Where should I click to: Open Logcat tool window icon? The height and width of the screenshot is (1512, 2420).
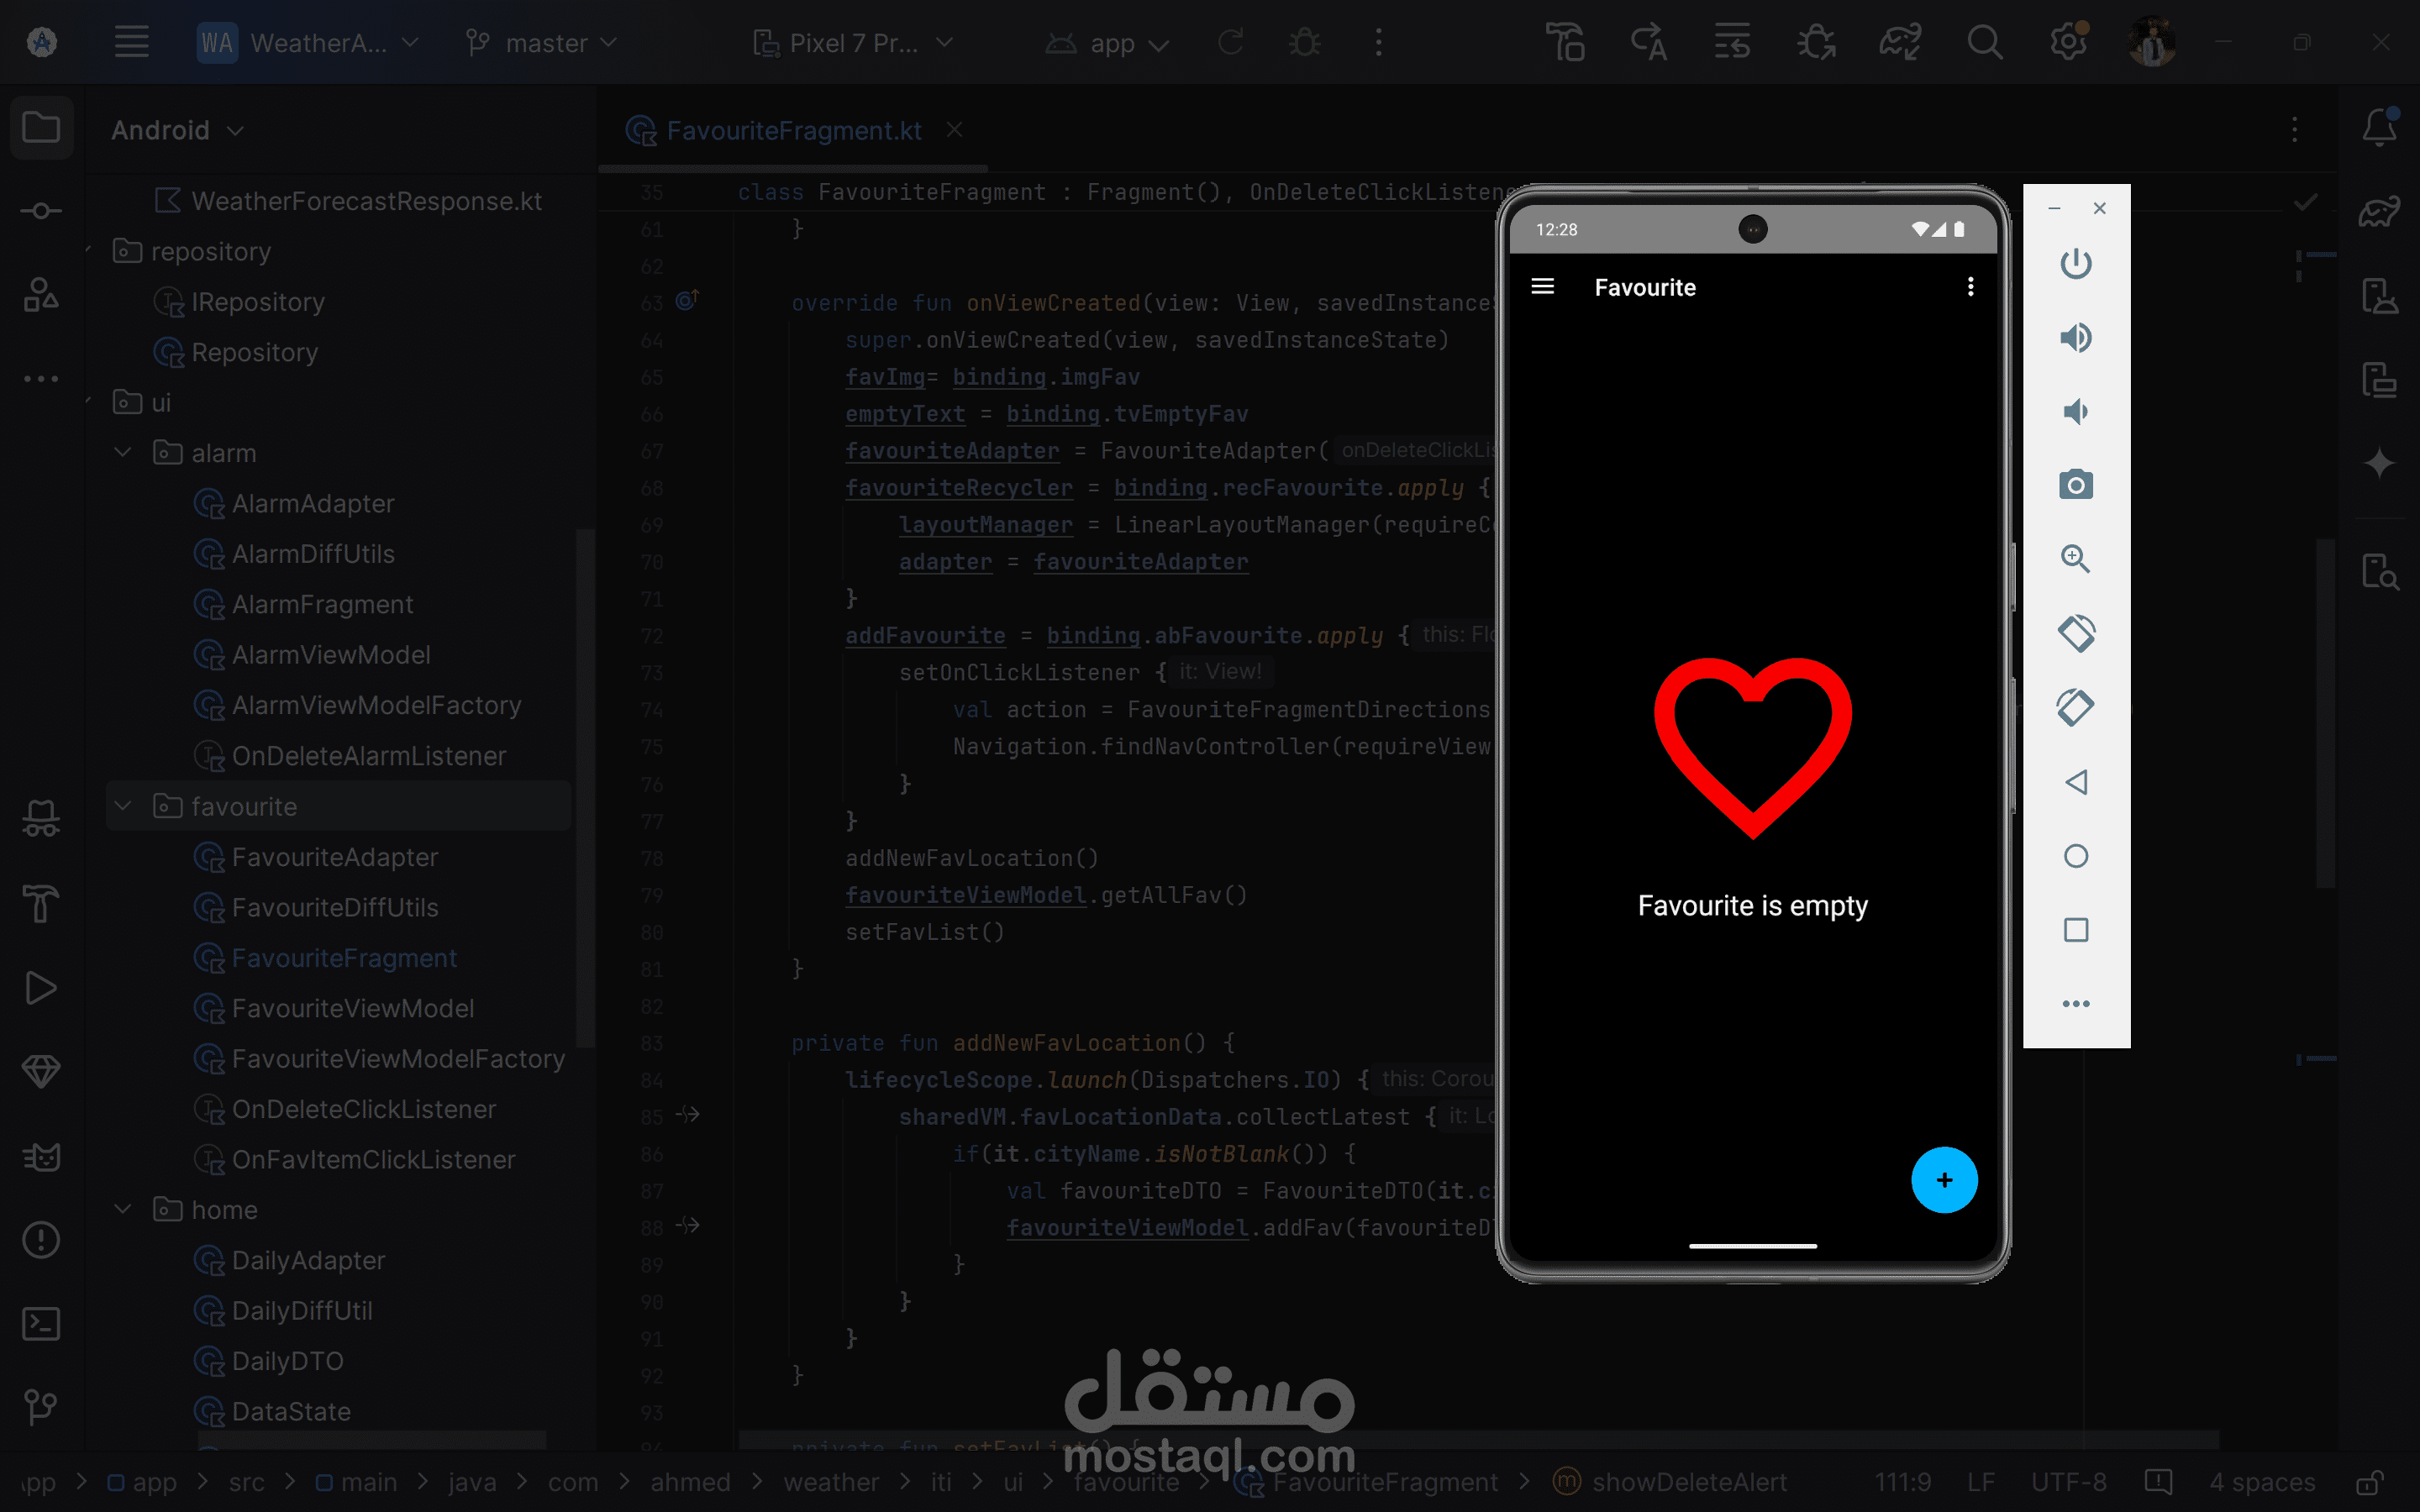[x=41, y=1157]
